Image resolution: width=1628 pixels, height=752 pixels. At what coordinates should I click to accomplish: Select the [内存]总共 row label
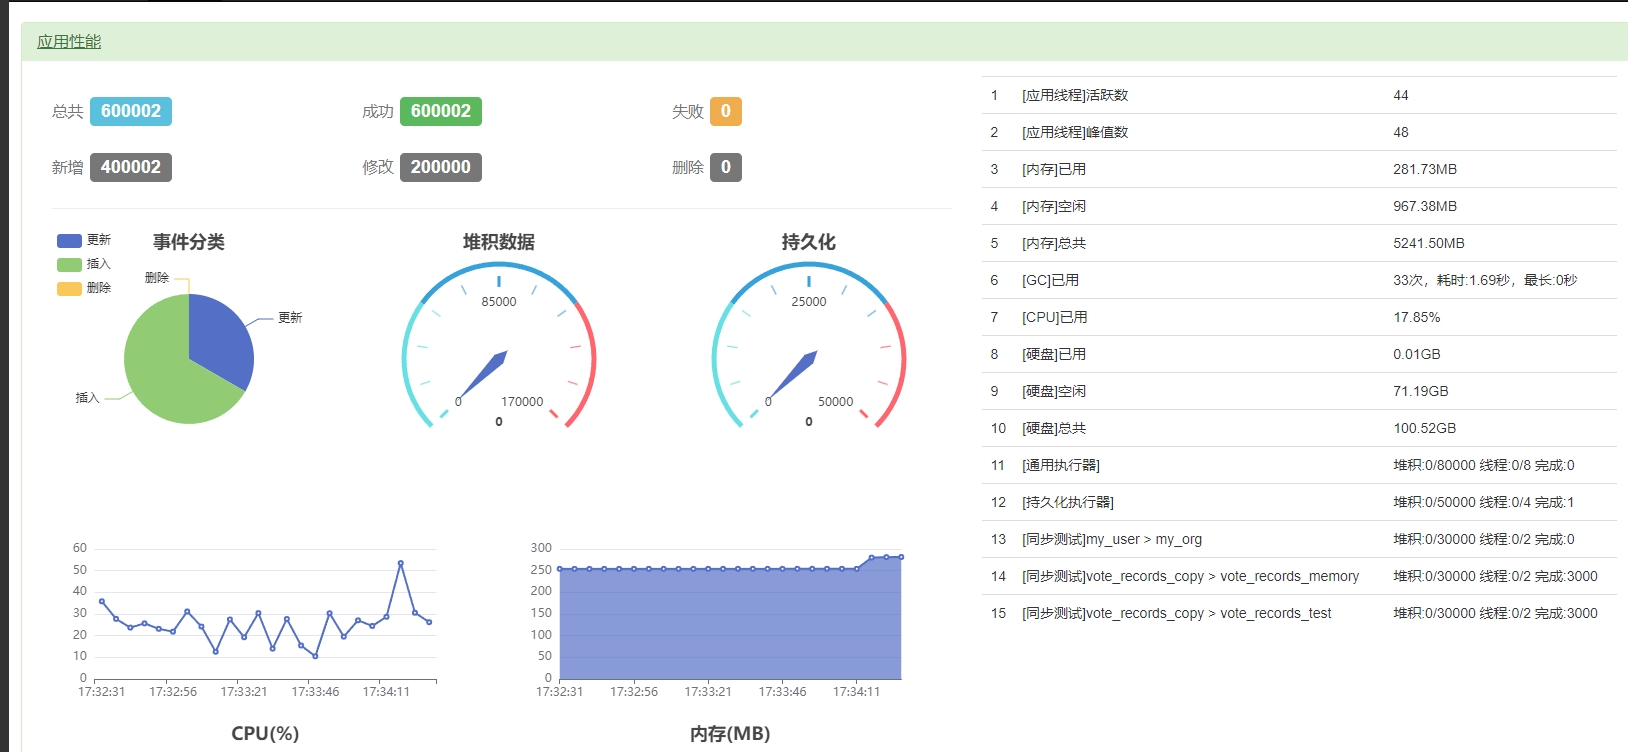[1054, 243]
